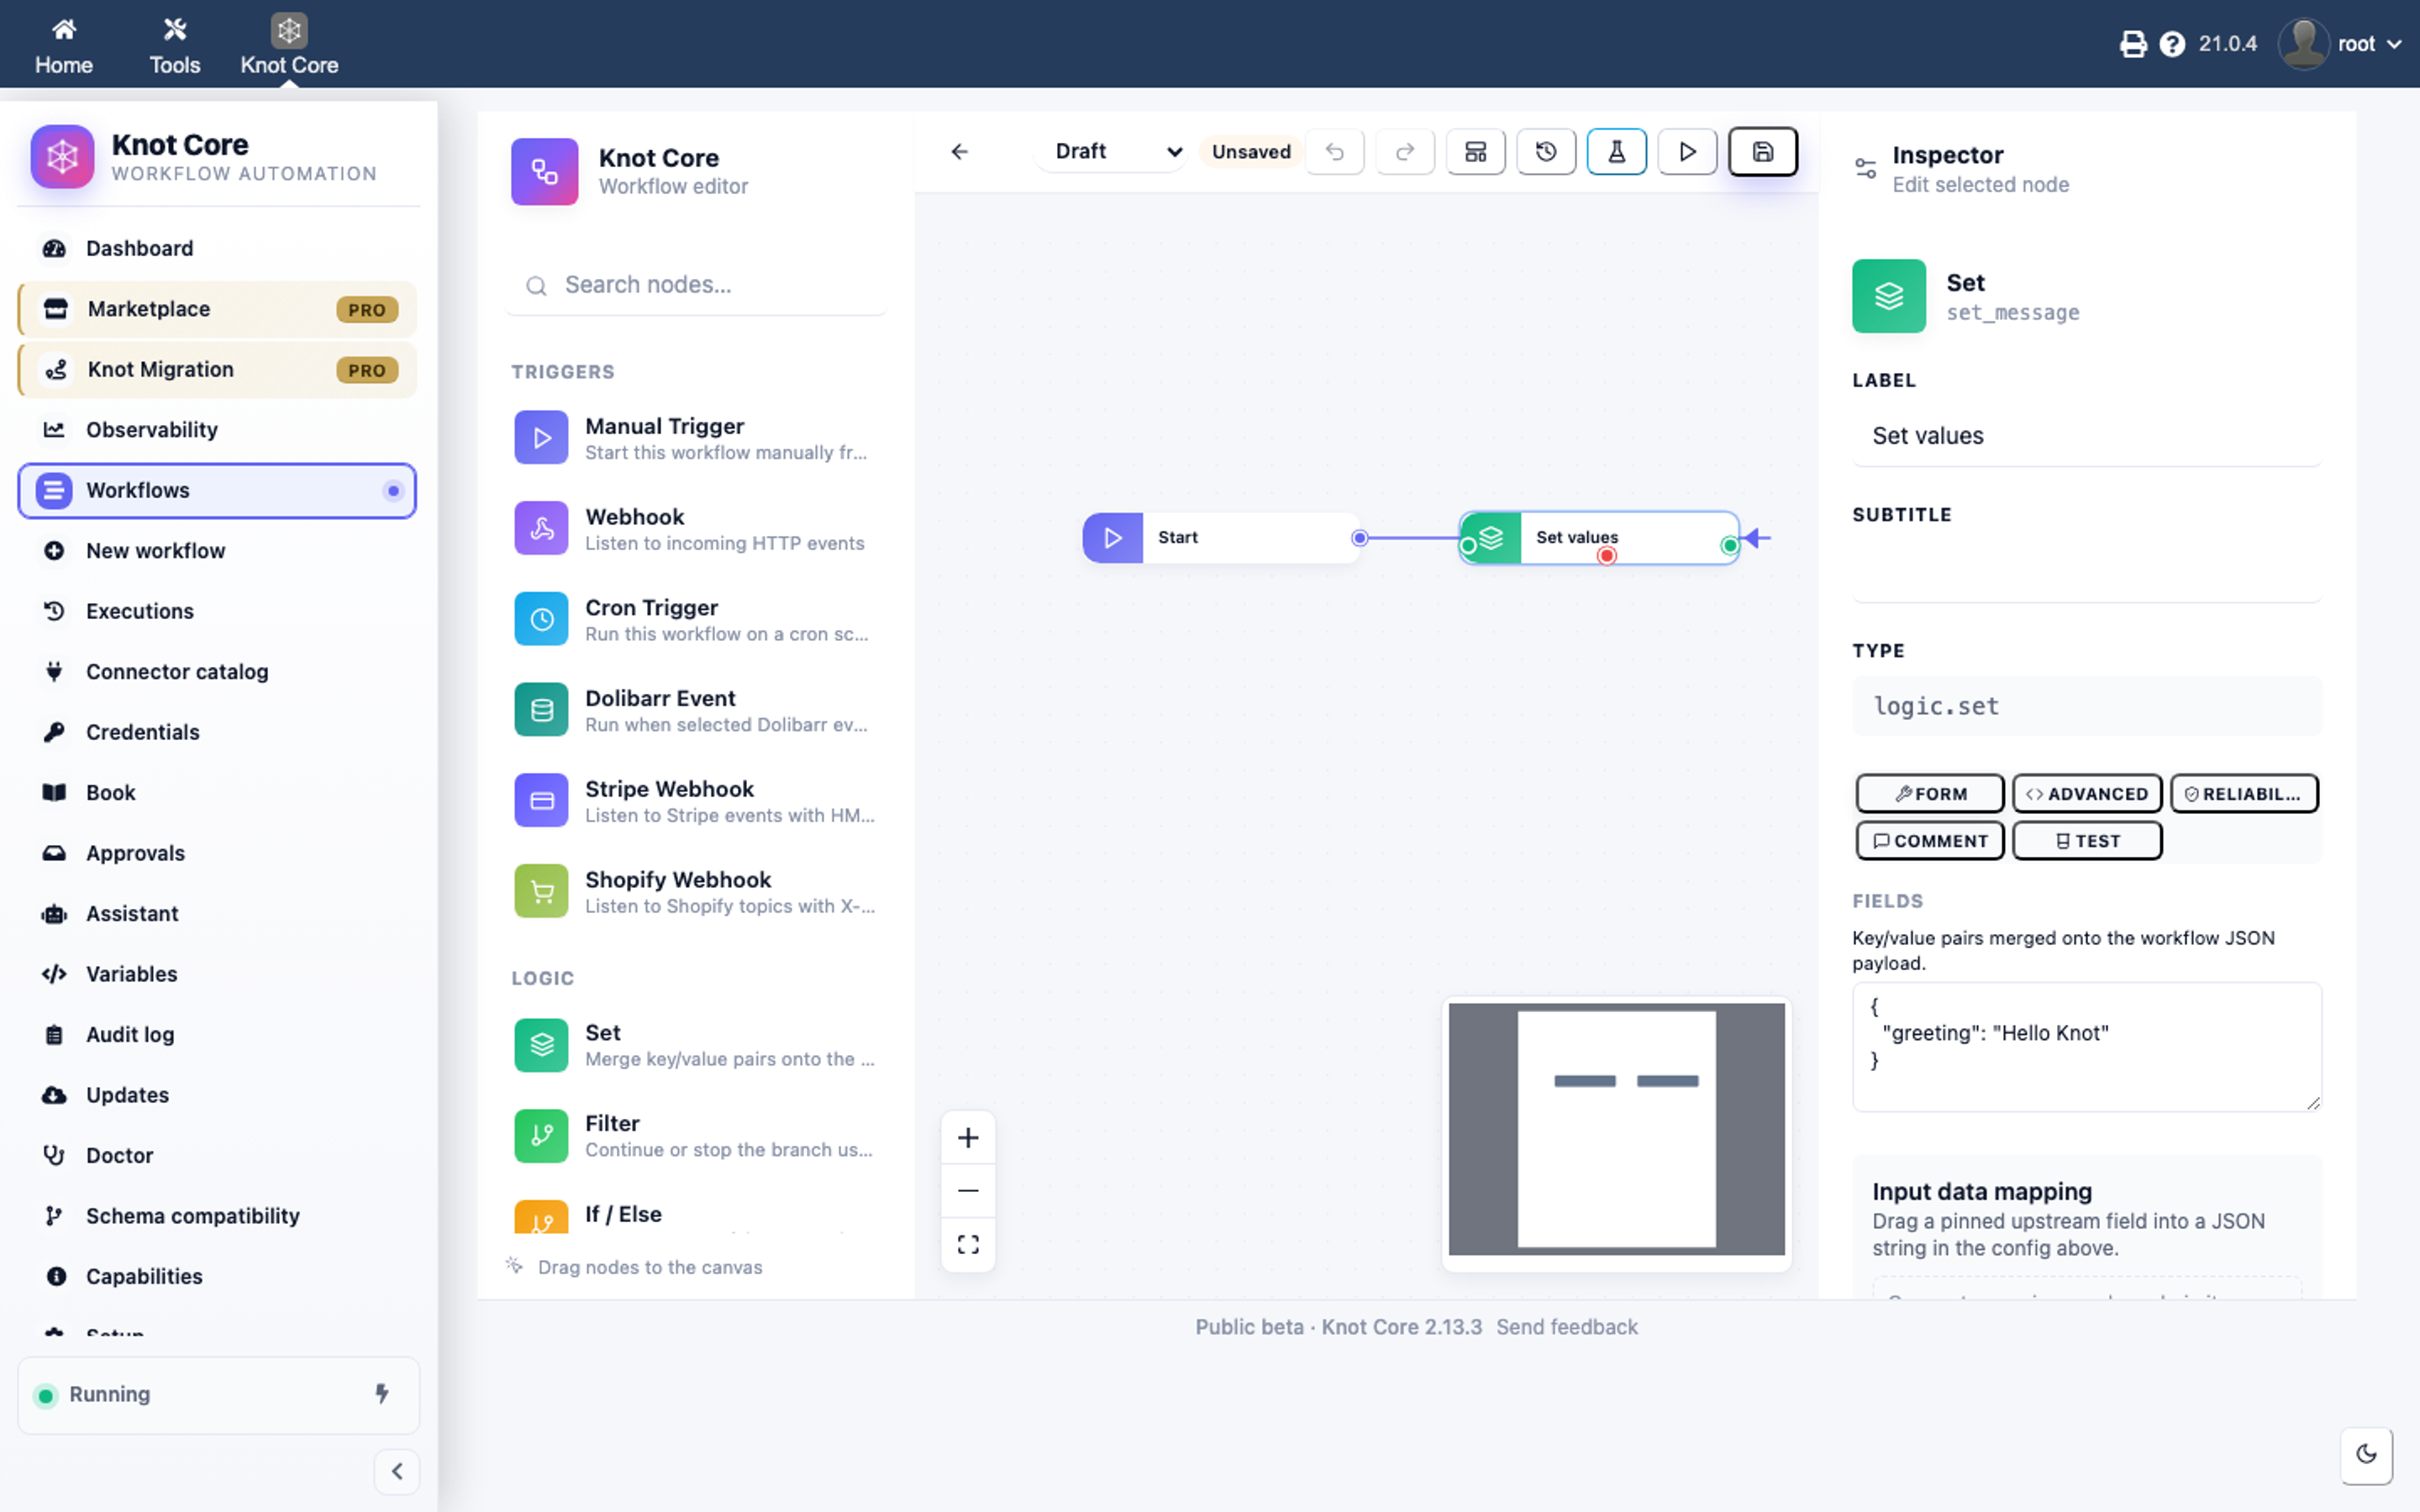Viewport: 2420px width, 1512px height.
Task: Click the auto-layout icon in toolbar
Action: coord(1475,152)
